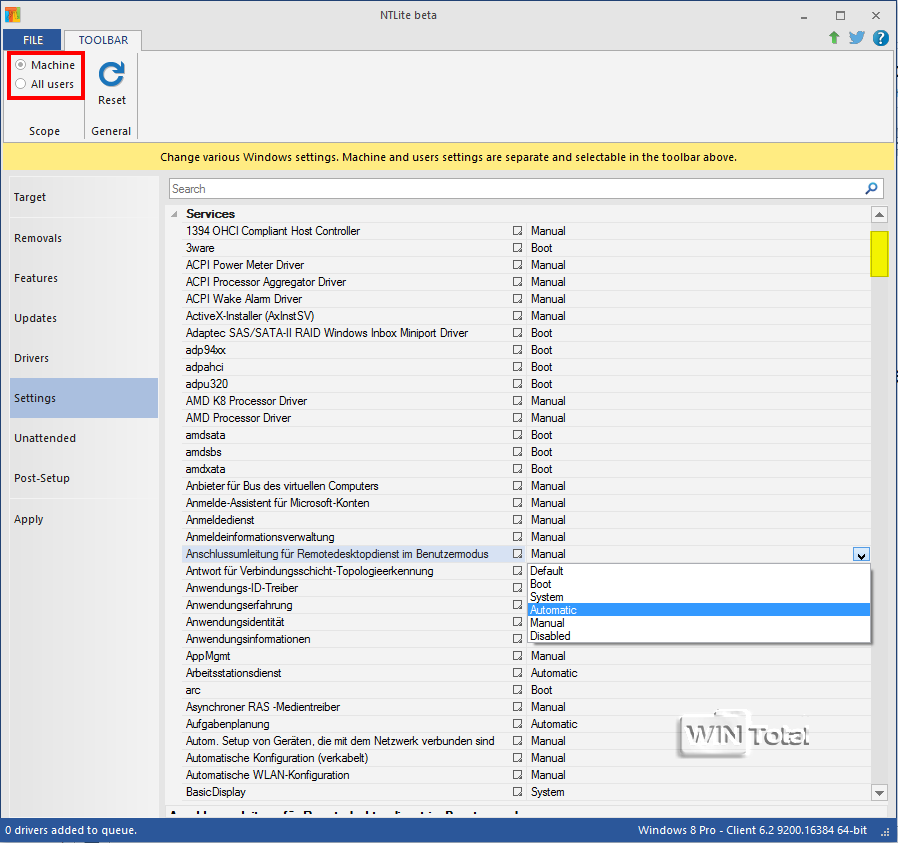The width and height of the screenshot is (898, 843).
Task: Click edit icon beside ACPI Power Meter Driver
Action: pos(517,265)
